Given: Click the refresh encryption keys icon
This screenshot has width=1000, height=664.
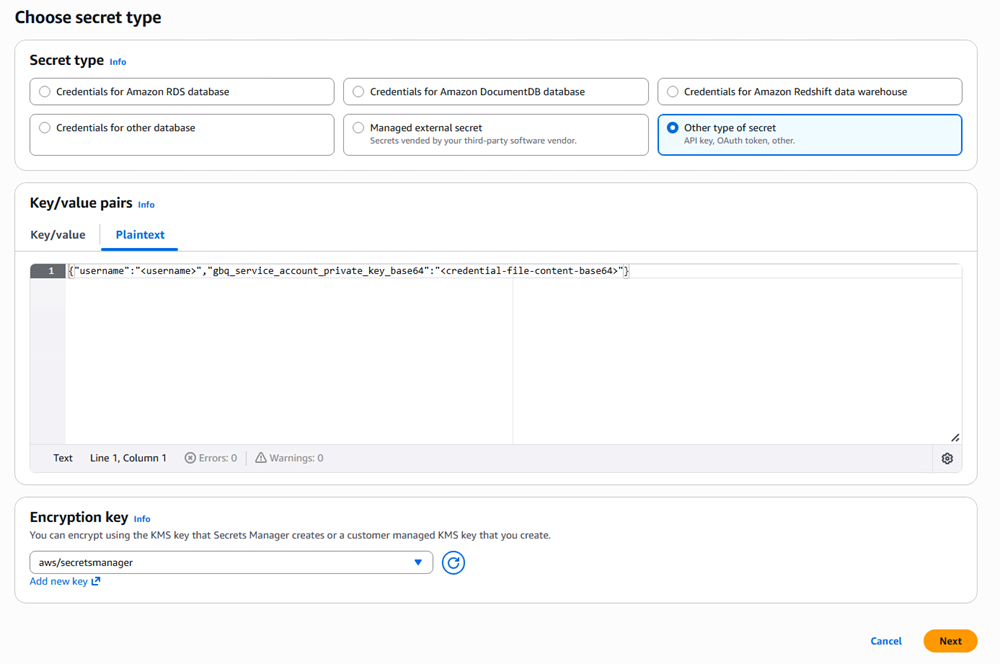Looking at the screenshot, I should coord(453,563).
